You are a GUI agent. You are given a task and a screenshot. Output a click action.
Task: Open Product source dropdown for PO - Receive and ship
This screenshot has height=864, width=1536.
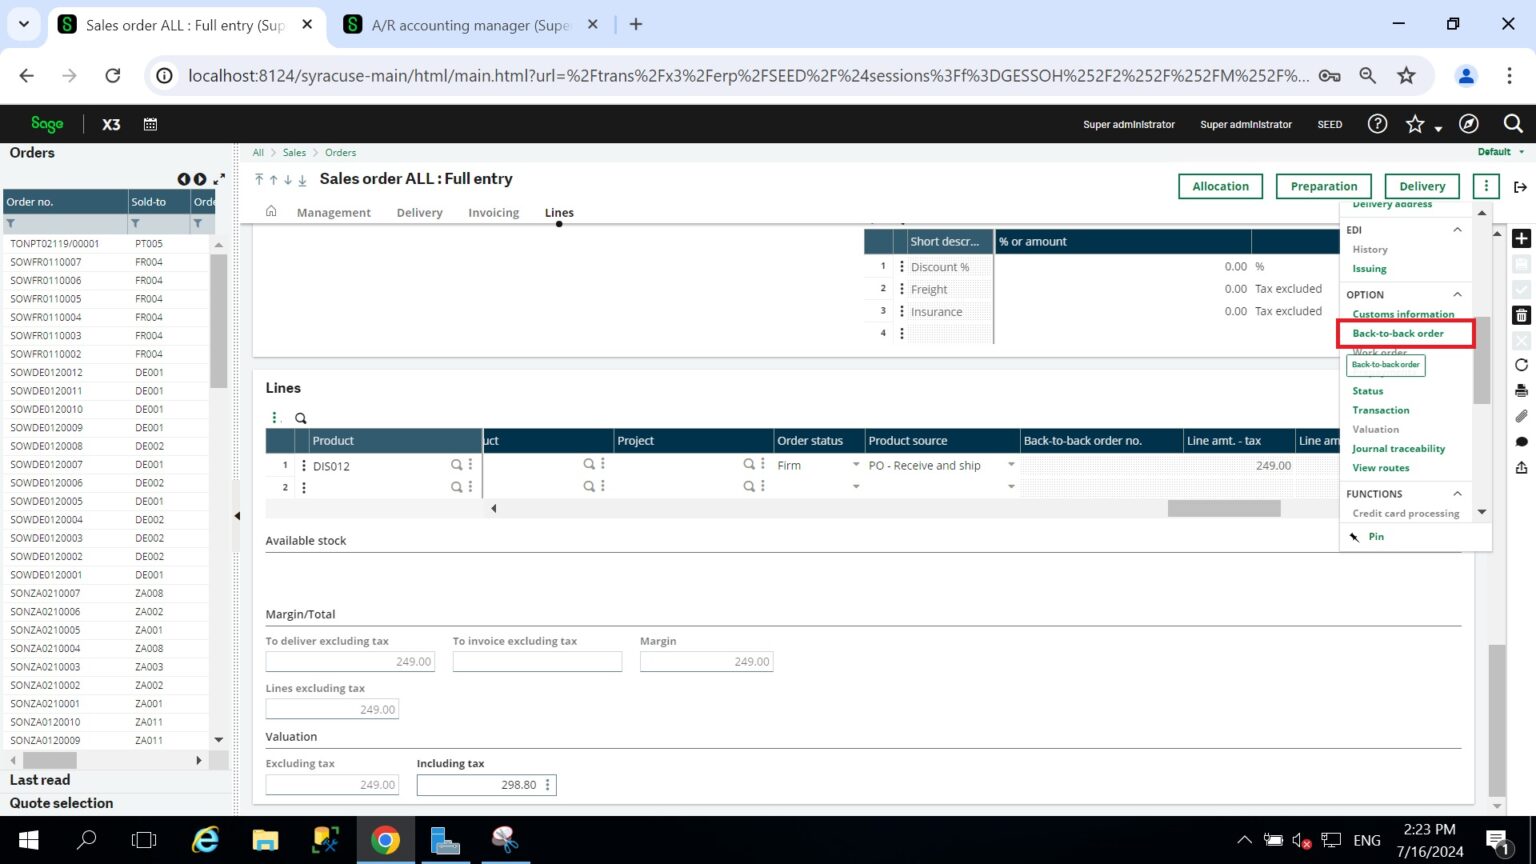pyautogui.click(x=1011, y=465)
